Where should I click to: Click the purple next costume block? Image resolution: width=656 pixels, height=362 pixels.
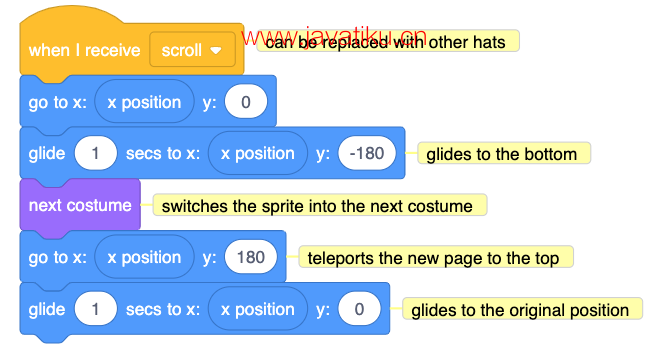(x=80, y=205)
